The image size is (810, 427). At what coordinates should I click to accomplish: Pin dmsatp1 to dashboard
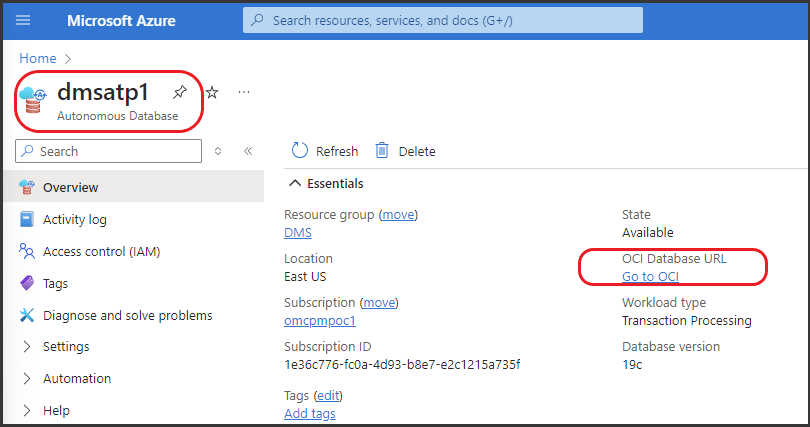(x=179, y=92)
